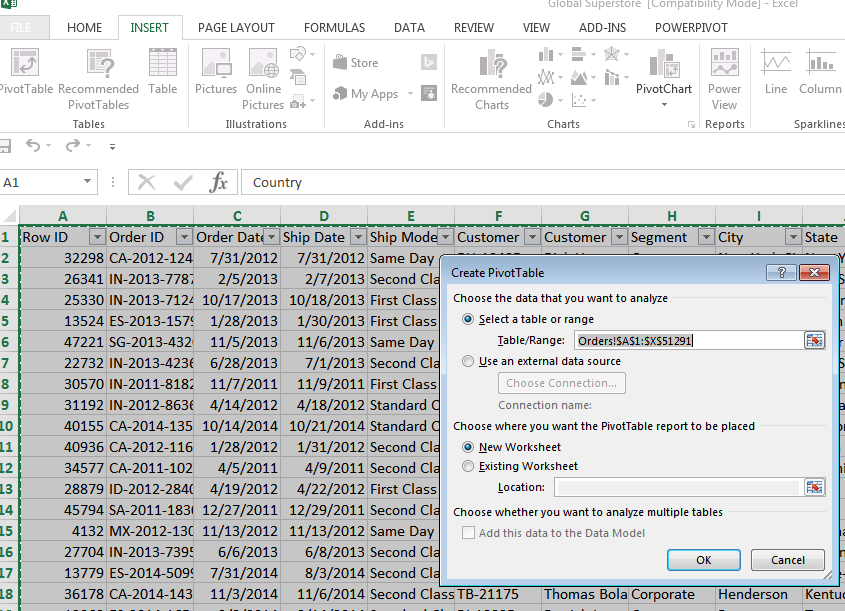Click the insert scatter chart icon

[x=579, y=100]
